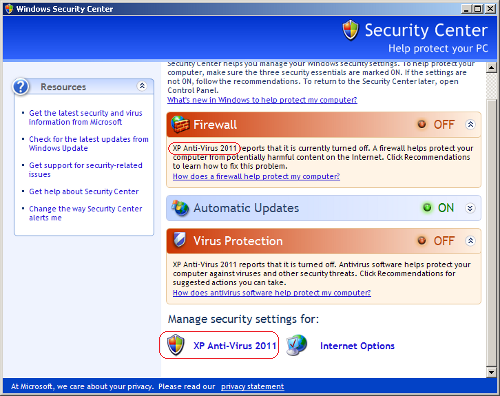Click the red Firewall OFF status indicator
This screenshot has width=500, height=396.
tap(422, 124)
